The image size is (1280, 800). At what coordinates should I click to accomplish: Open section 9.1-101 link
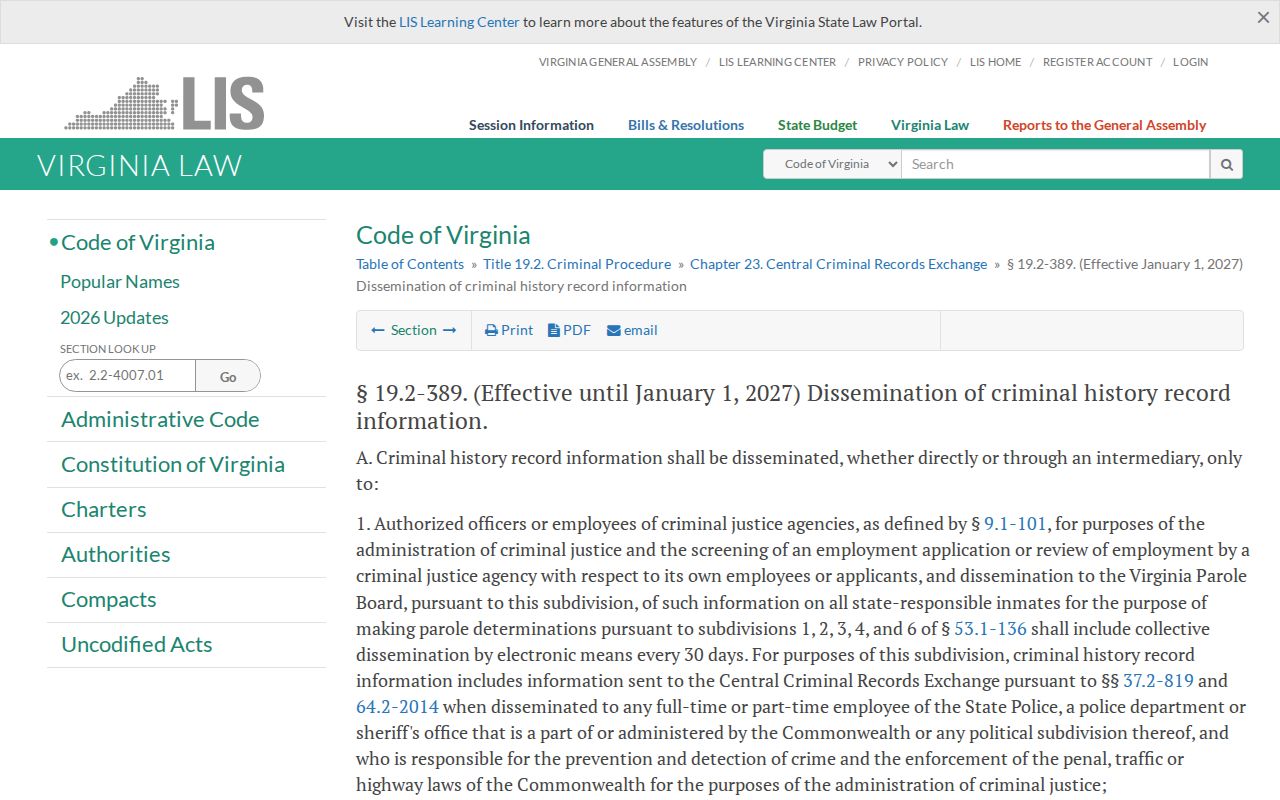point(1015,524)
